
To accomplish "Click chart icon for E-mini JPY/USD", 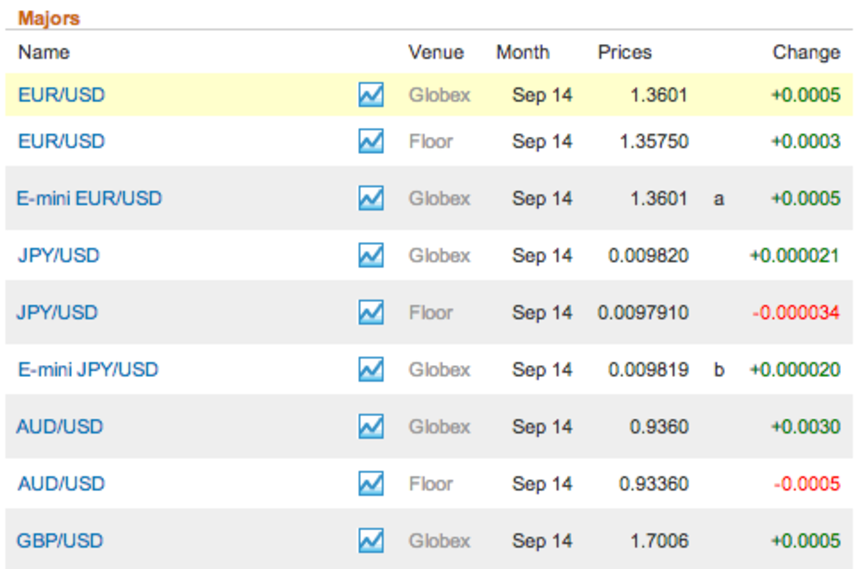I will pyautogui.click(x=371, y=369).
